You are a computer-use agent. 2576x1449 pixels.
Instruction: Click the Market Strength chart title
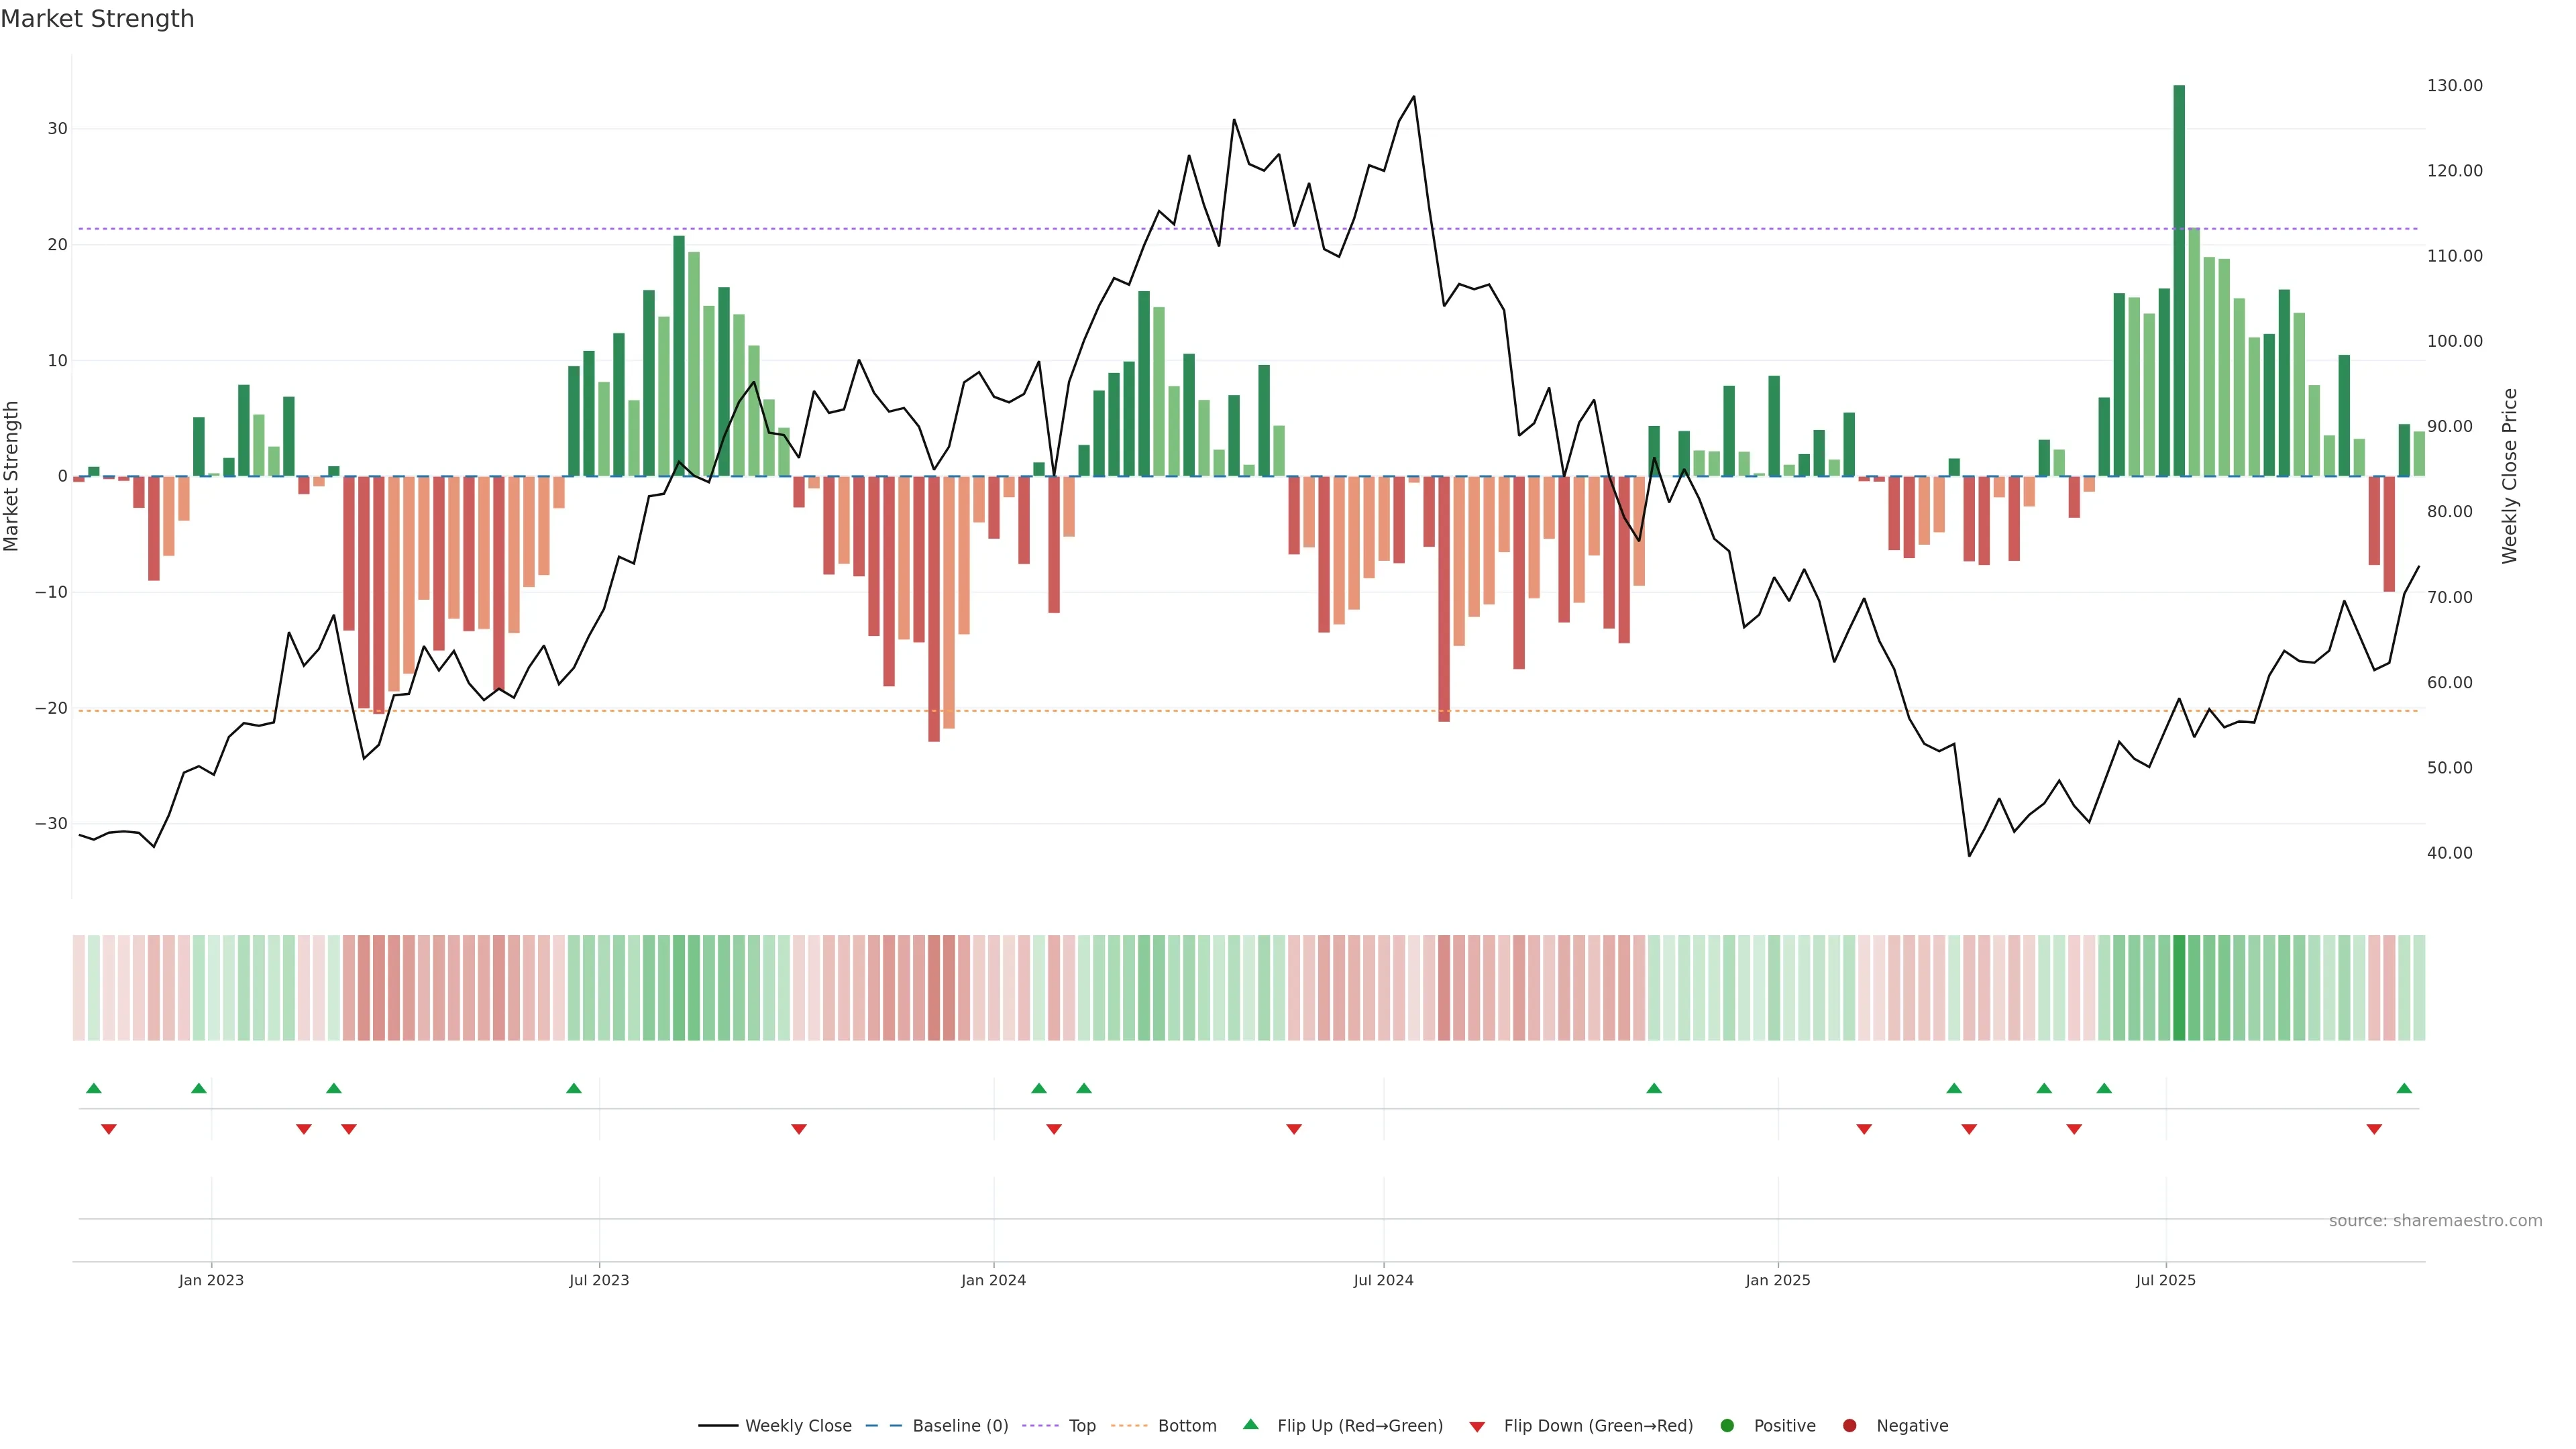[x=97, y=19]
